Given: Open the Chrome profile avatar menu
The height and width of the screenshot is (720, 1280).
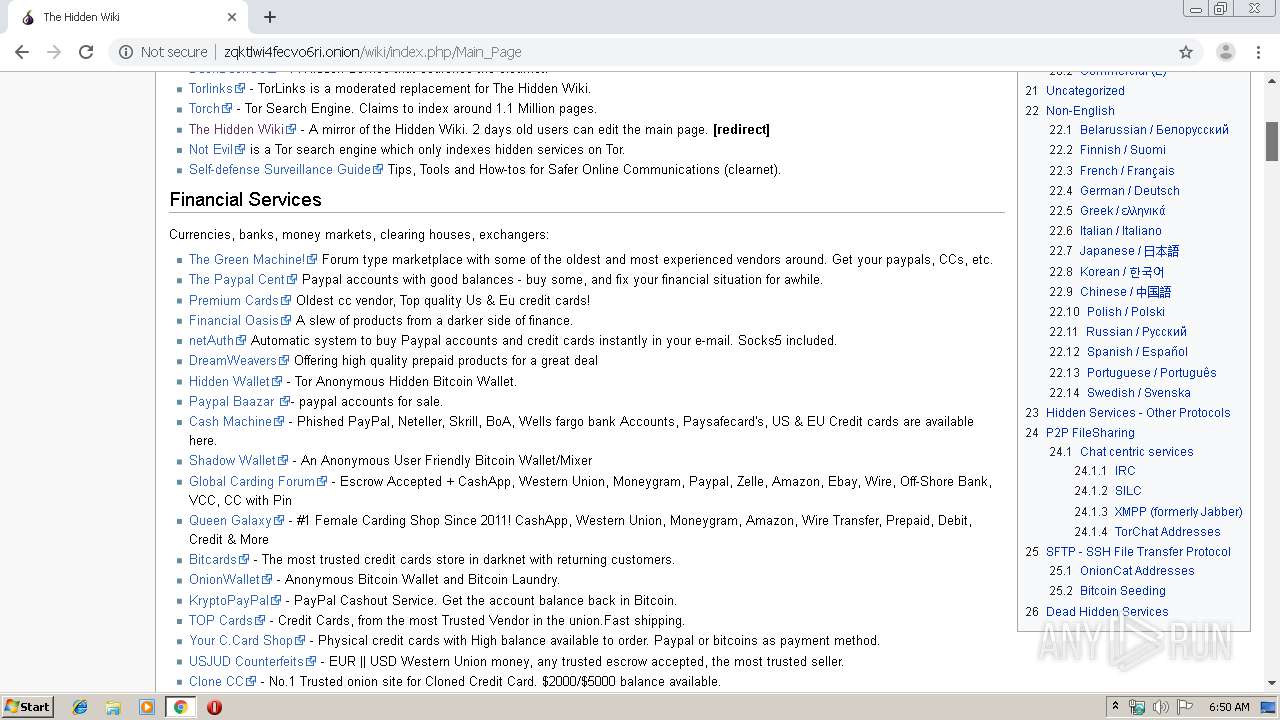Looking at the screenshot, I should (x=1225, y=52).
